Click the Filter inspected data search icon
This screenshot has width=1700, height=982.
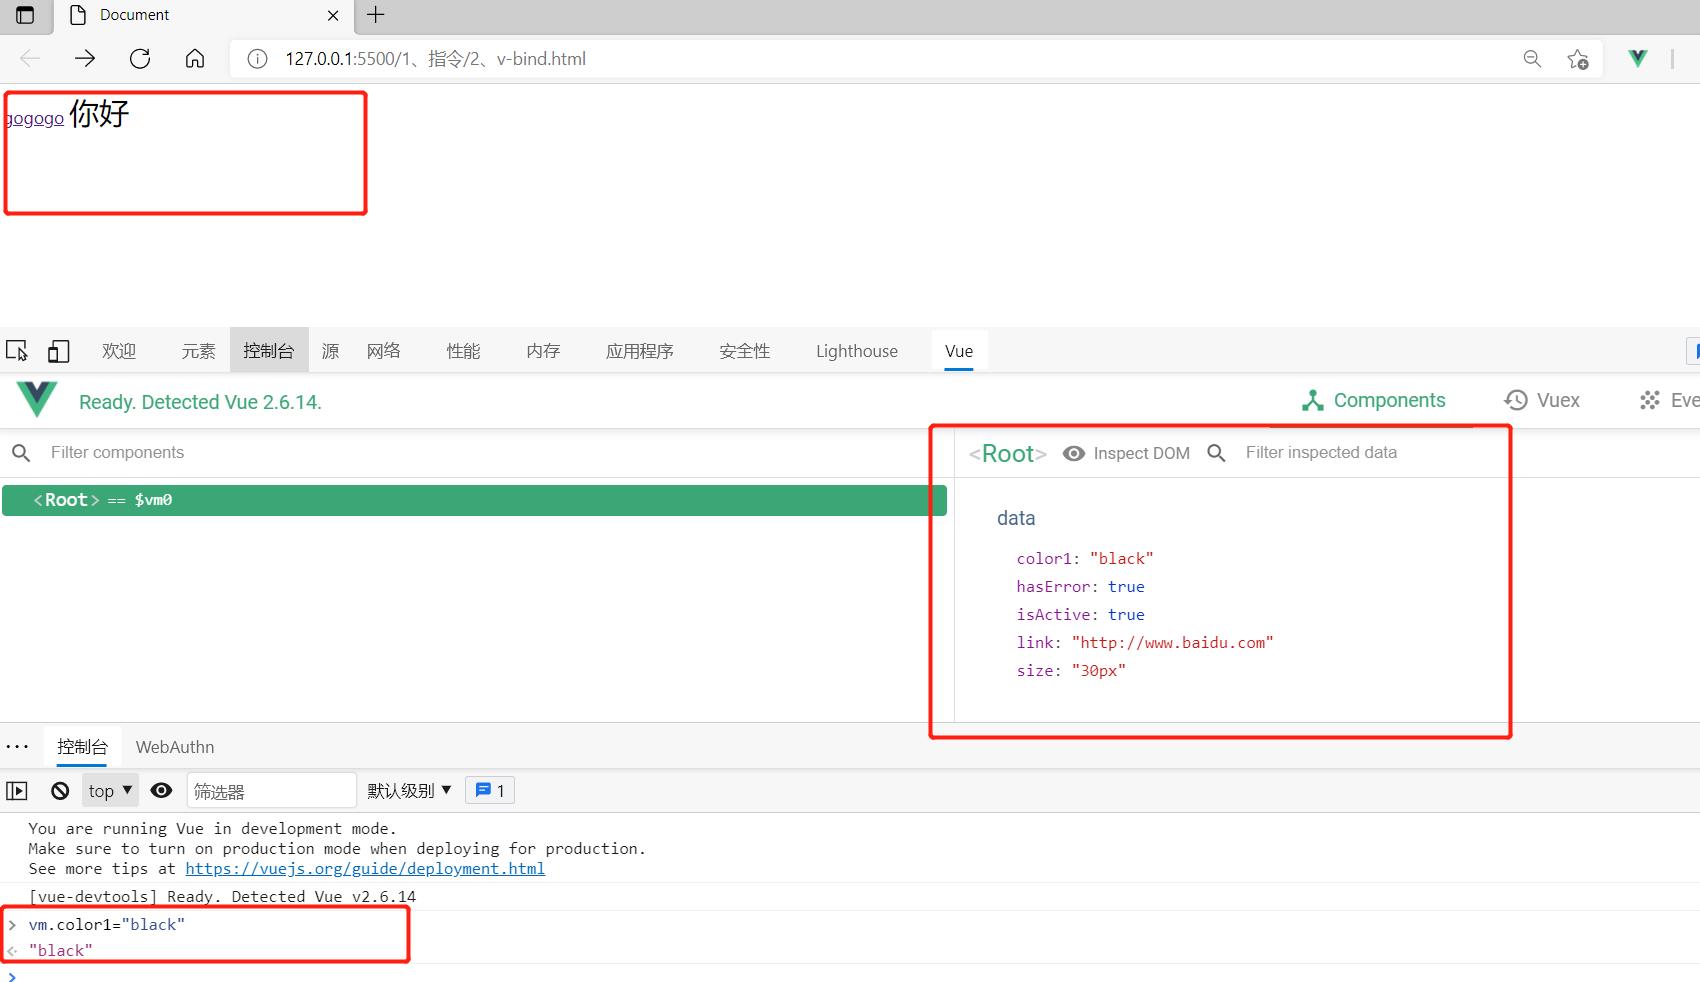click(x=1216, y=453)
